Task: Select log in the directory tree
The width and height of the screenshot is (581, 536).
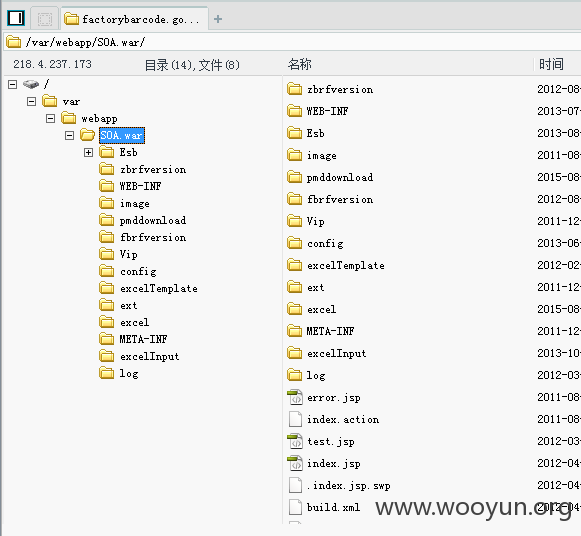Action: (x=129, y=373)
